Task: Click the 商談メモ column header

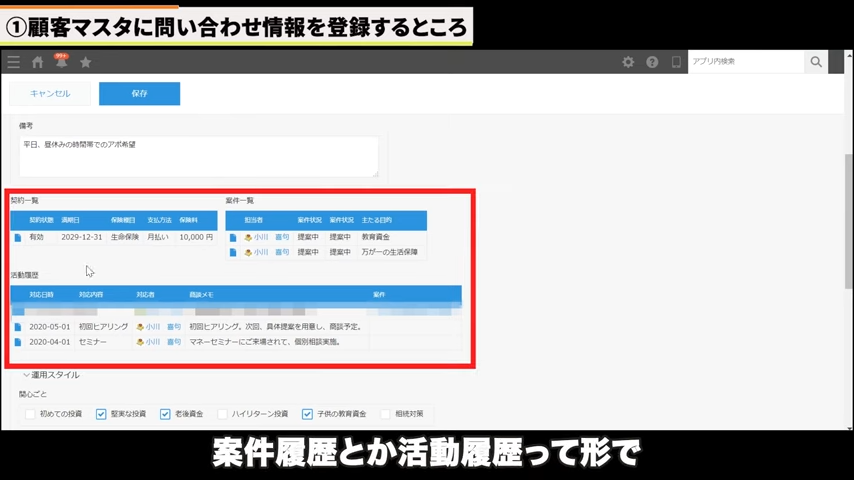Action: click(x=202, y=295)
